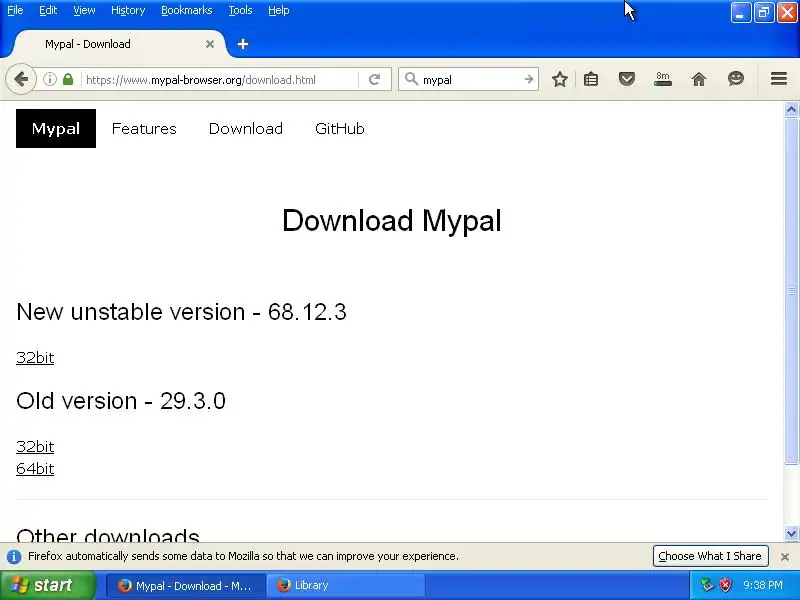Open the Edit menu
800x600 pixels.
pos(48,10)
